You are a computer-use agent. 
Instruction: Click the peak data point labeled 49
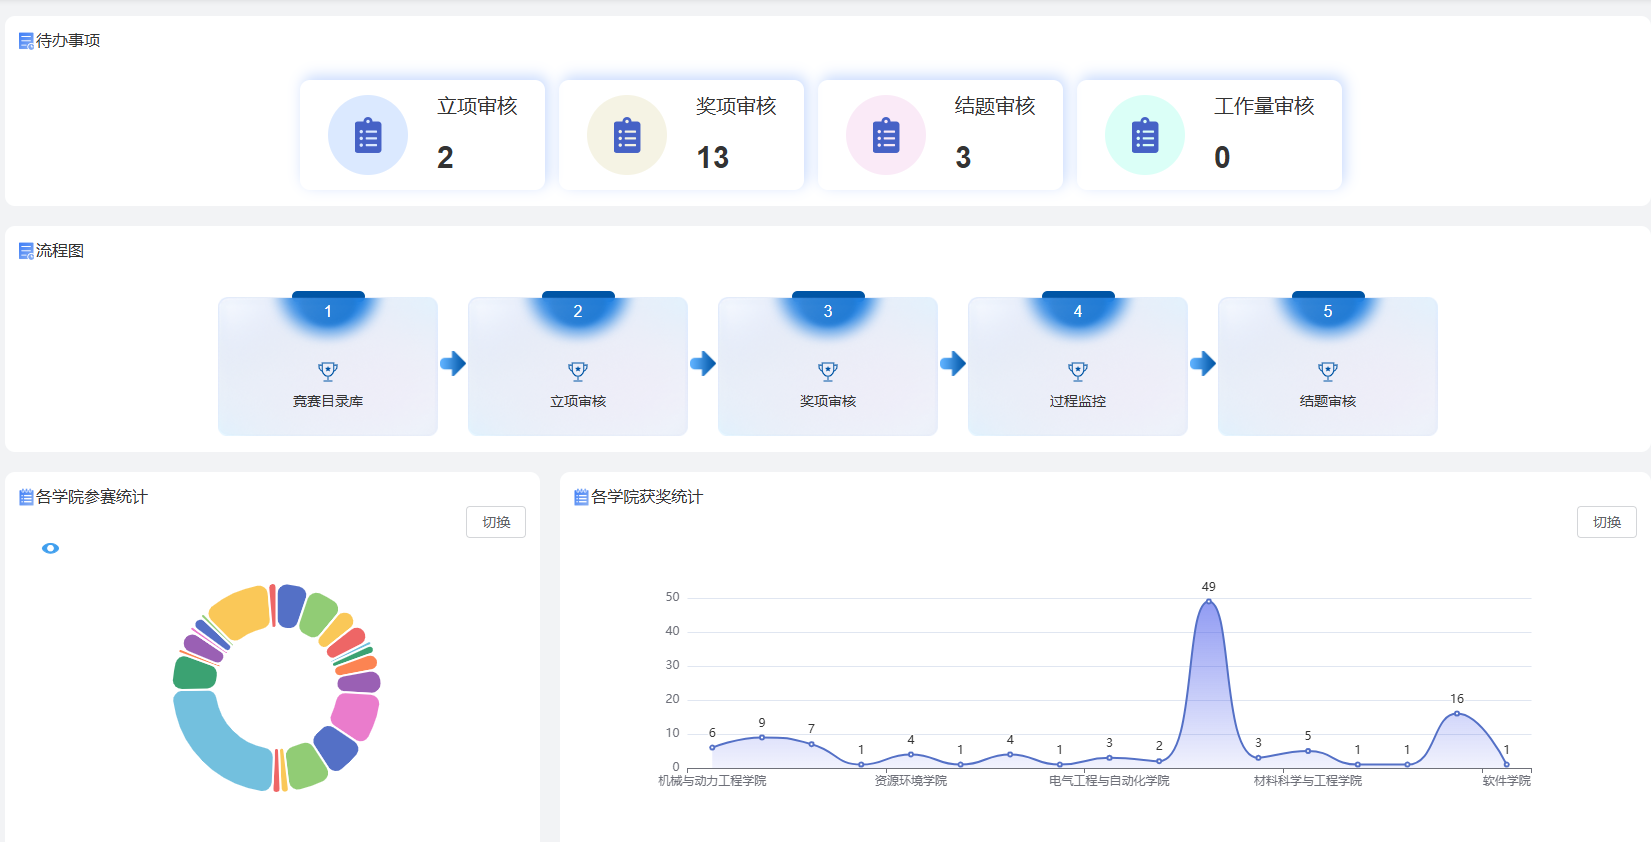tap(1208, 601)
